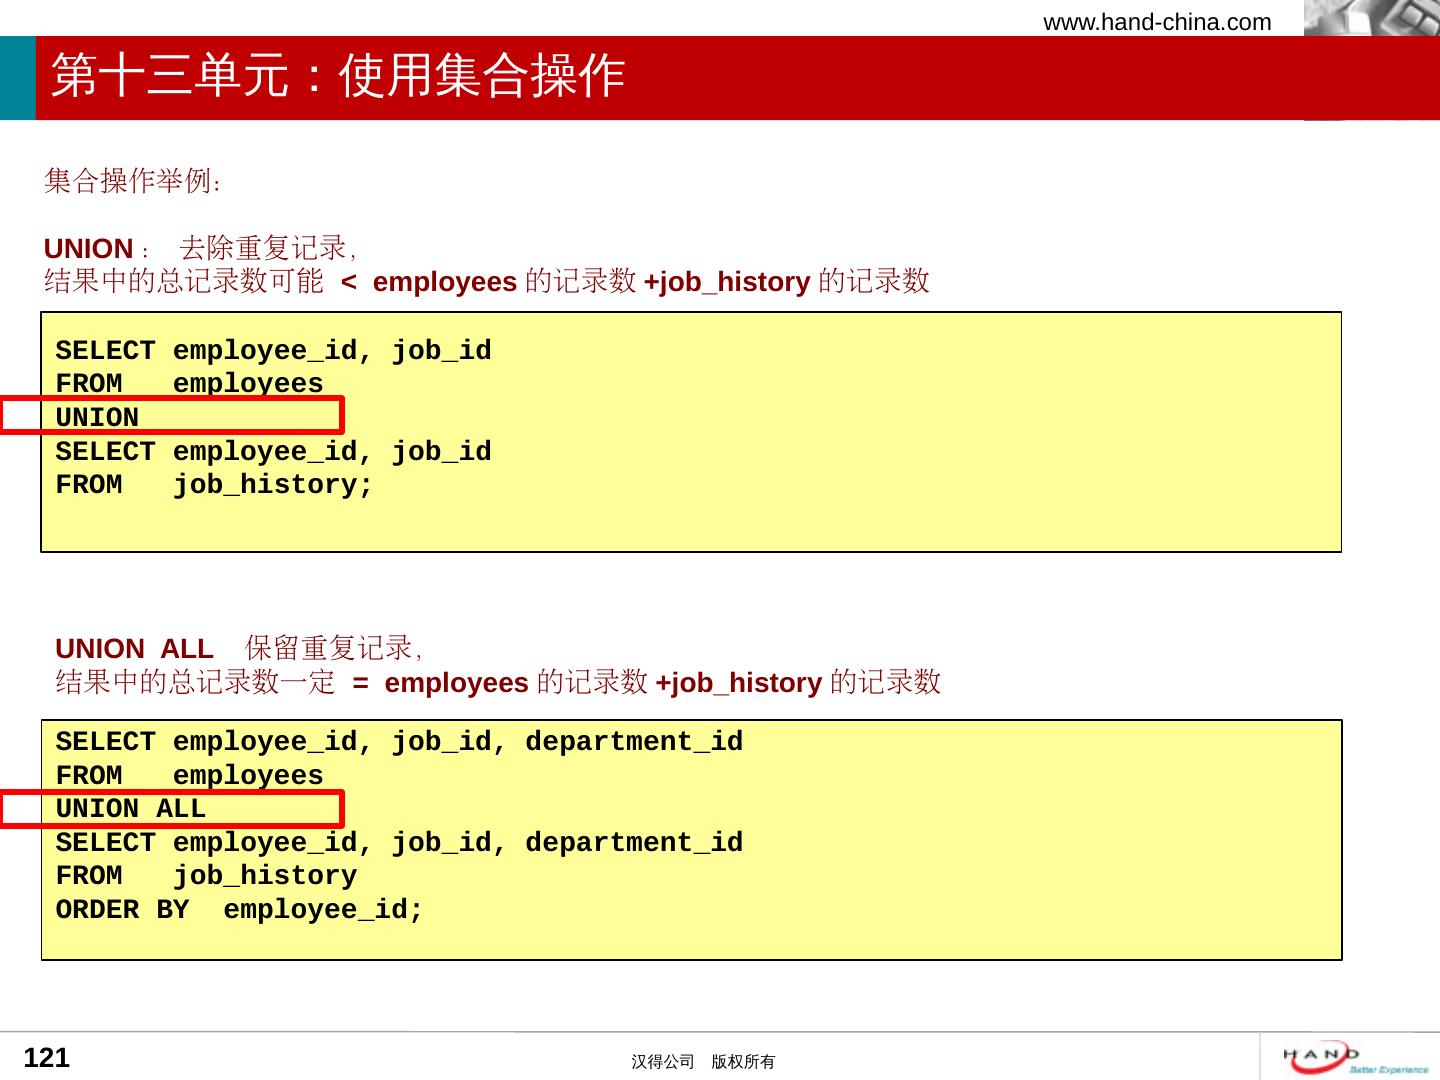Select the 'ORDER BY employee_id;' code line

tap(240, 910)
